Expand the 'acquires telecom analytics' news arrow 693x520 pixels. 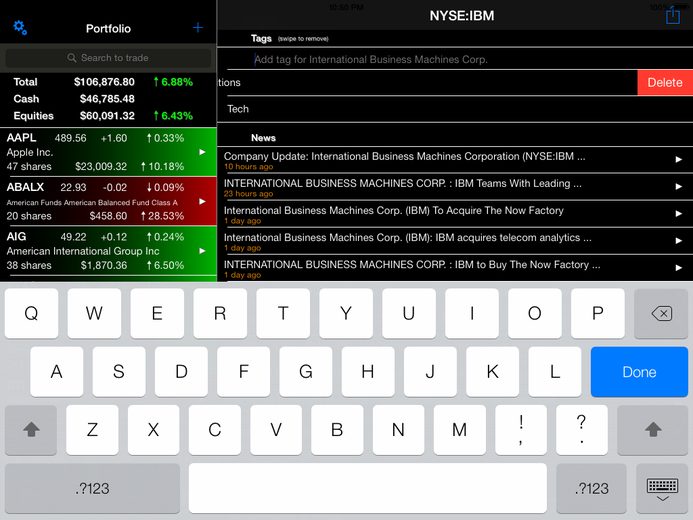click(x=678, y=240)
